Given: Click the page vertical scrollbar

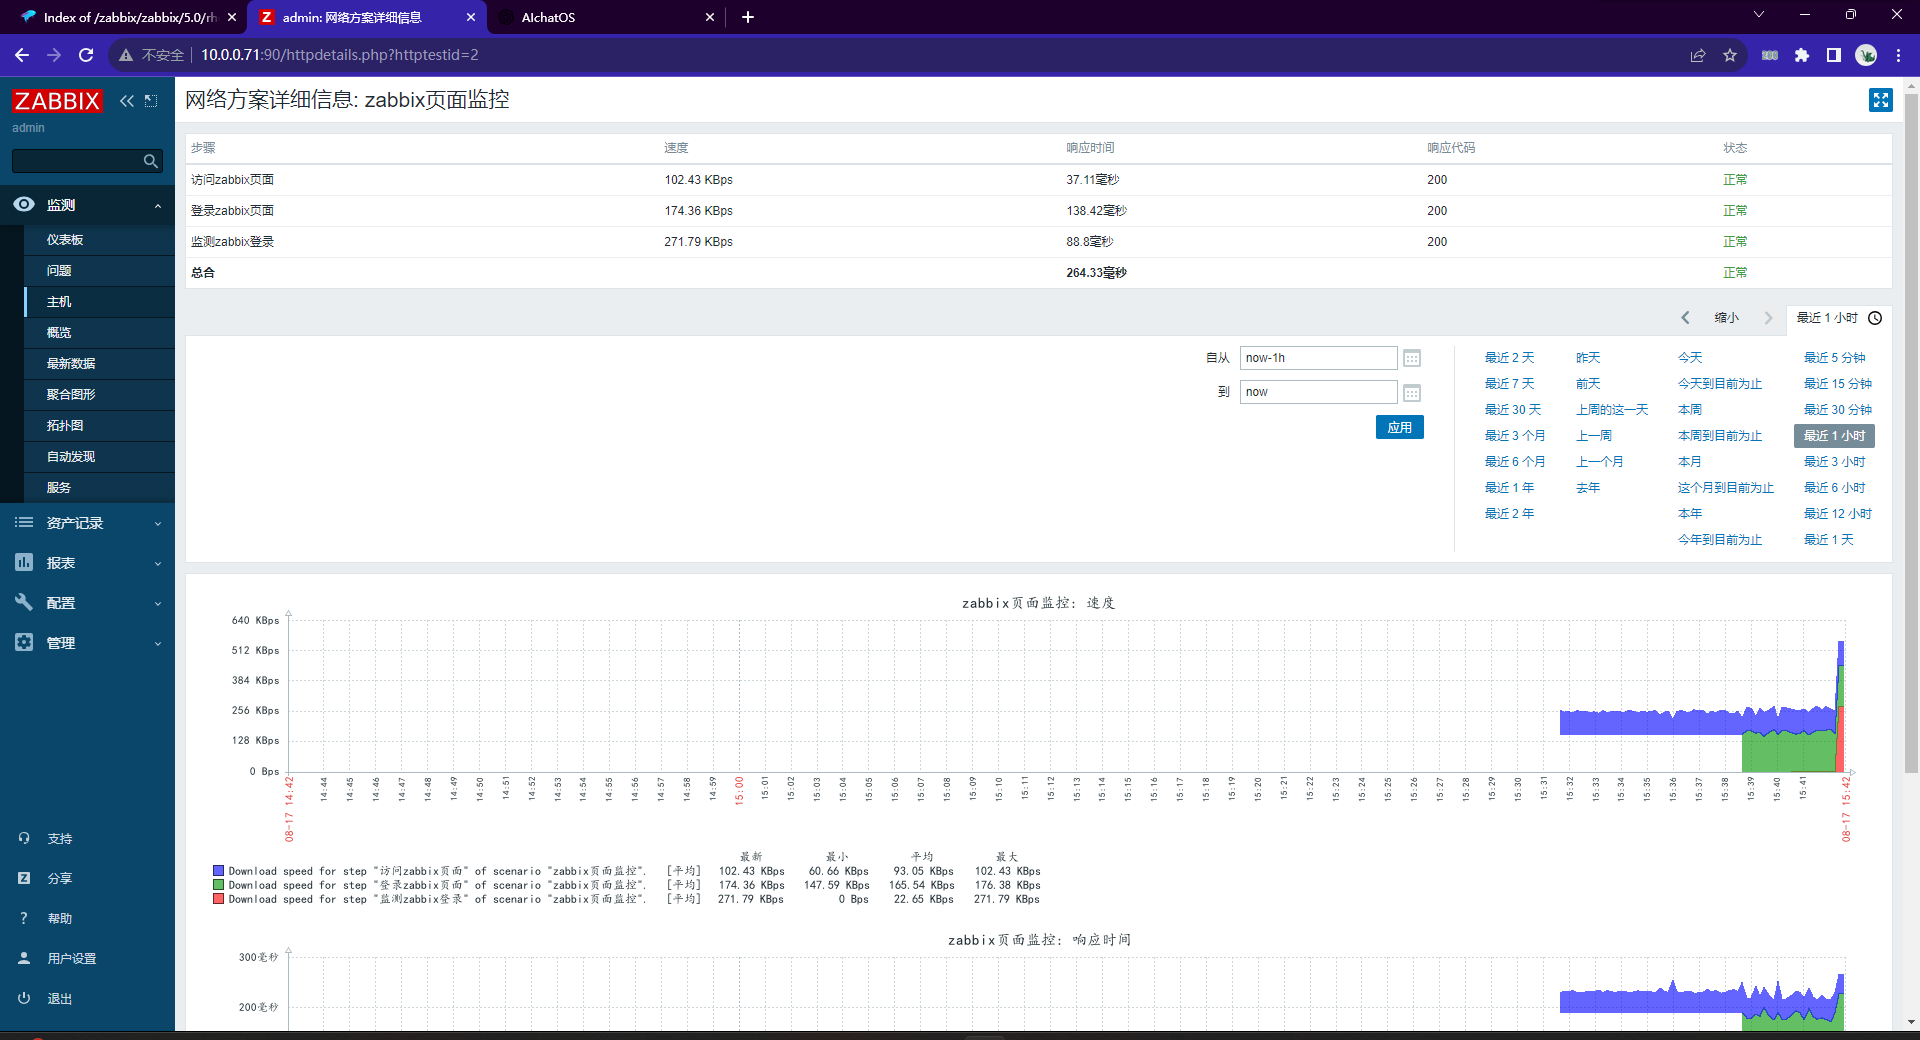Looking at the screenshot, I should point(1911,433).
